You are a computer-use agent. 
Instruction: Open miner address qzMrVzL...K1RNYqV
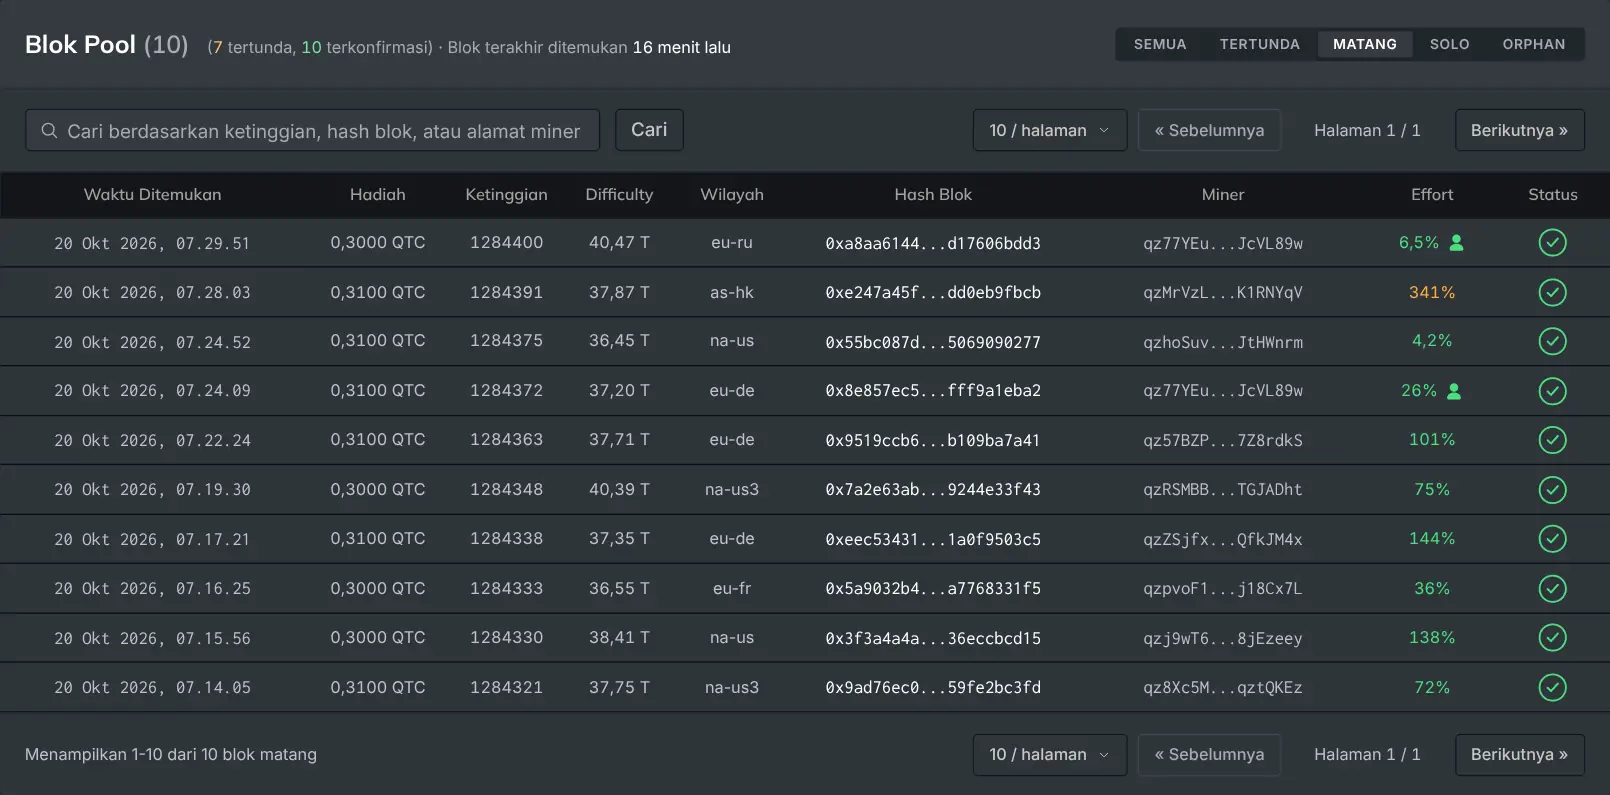[1223, 293]
